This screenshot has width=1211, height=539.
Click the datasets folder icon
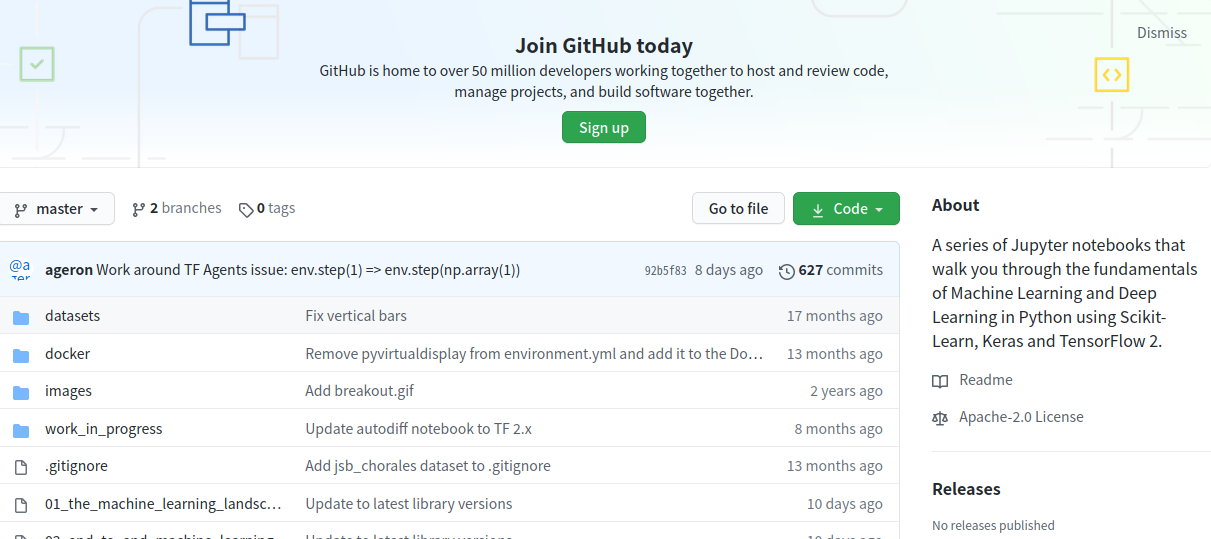(x=21, y=317)
